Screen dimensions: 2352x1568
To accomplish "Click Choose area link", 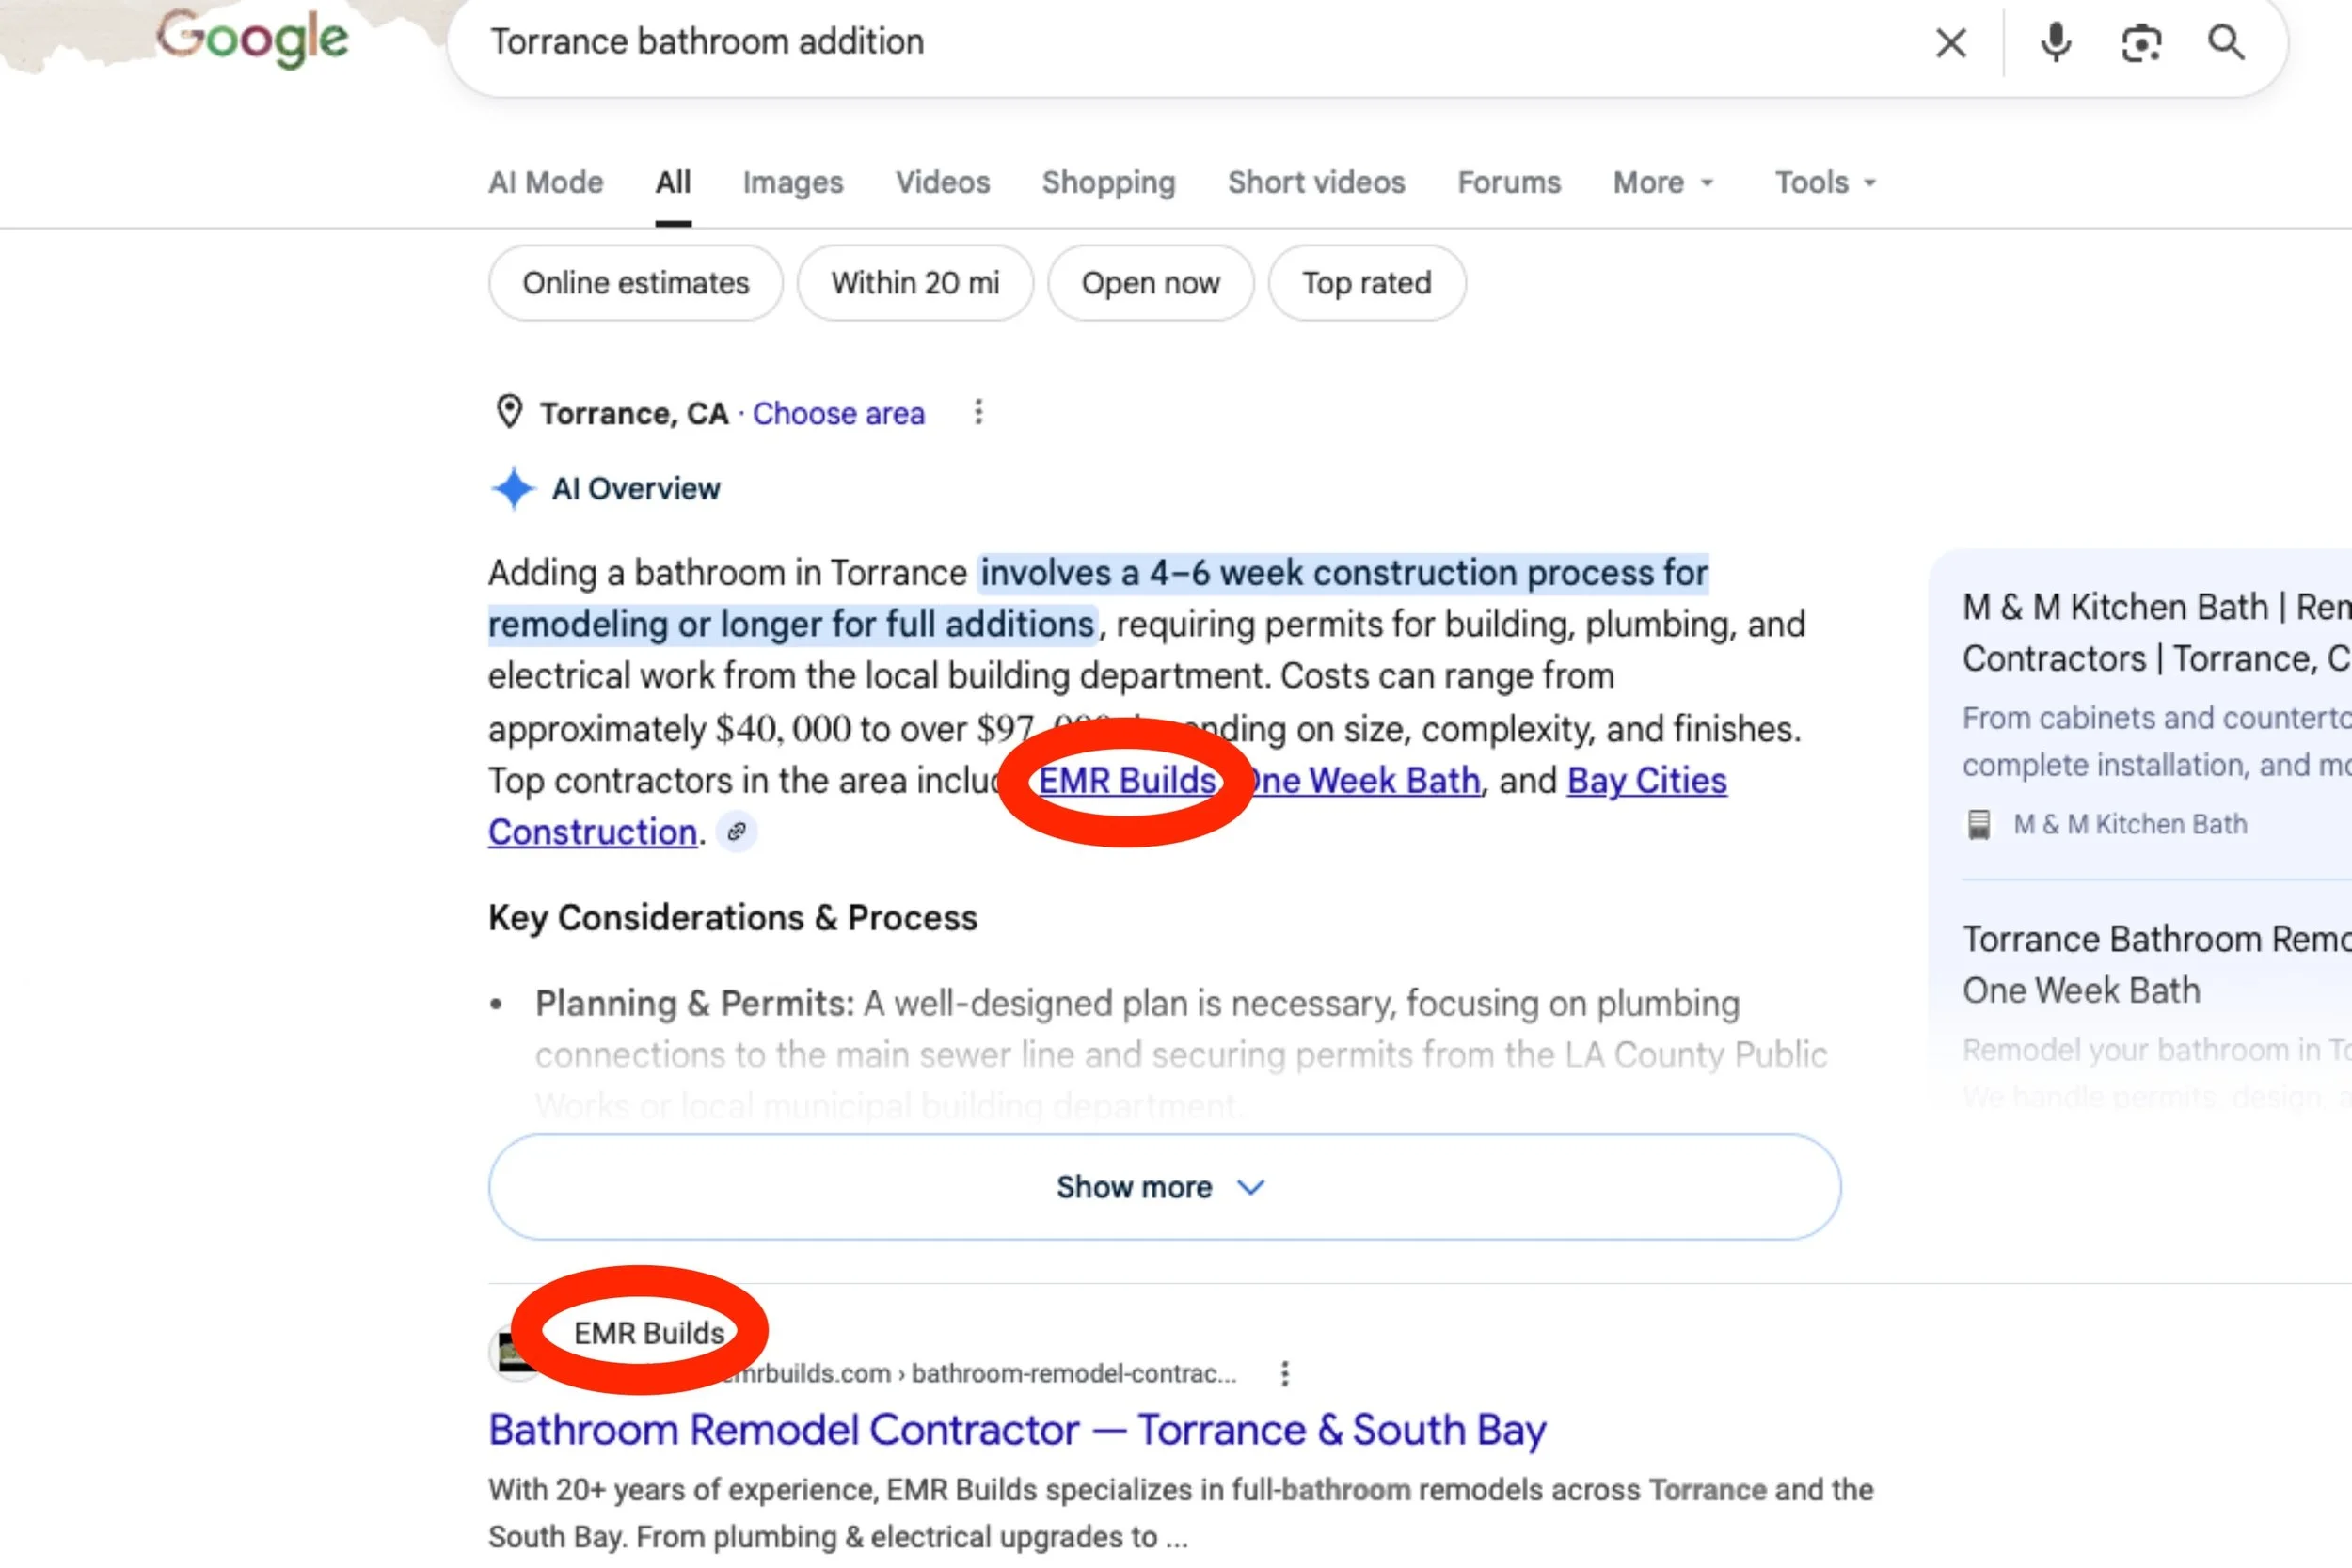I will (838, 413).
